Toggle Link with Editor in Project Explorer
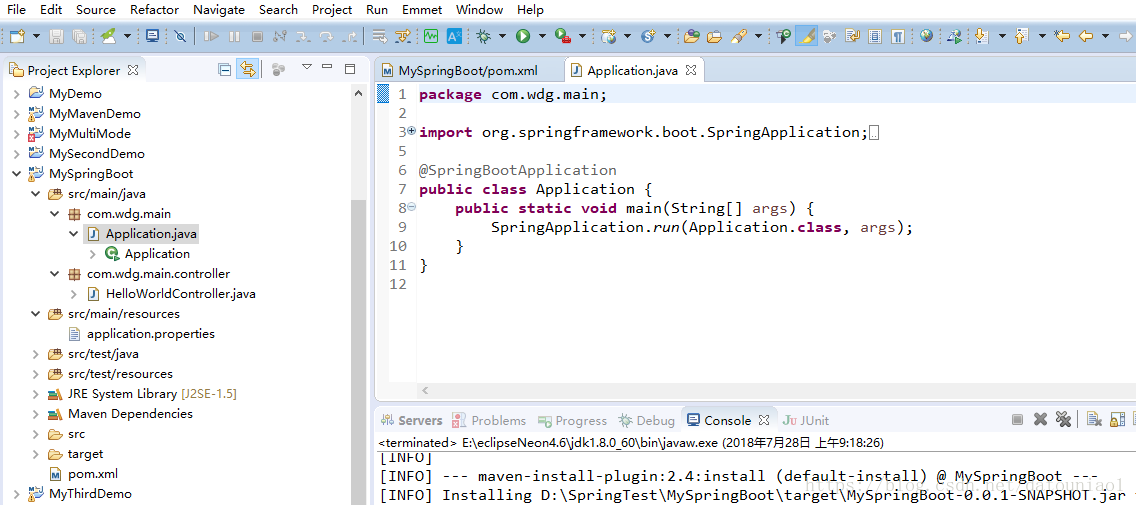Viewport: 1136px width, 505px height. (x=247, y=69)
